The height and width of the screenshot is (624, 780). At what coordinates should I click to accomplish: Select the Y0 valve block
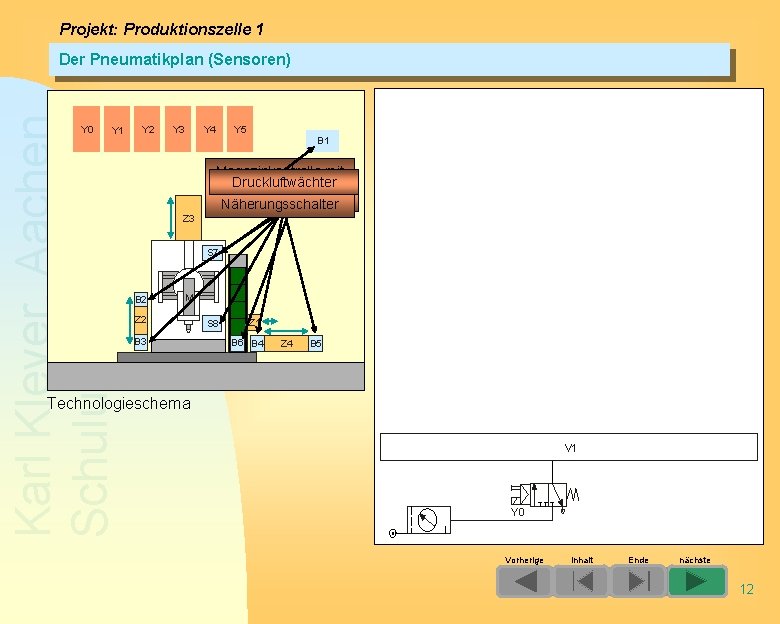click(x=87, y=129)
